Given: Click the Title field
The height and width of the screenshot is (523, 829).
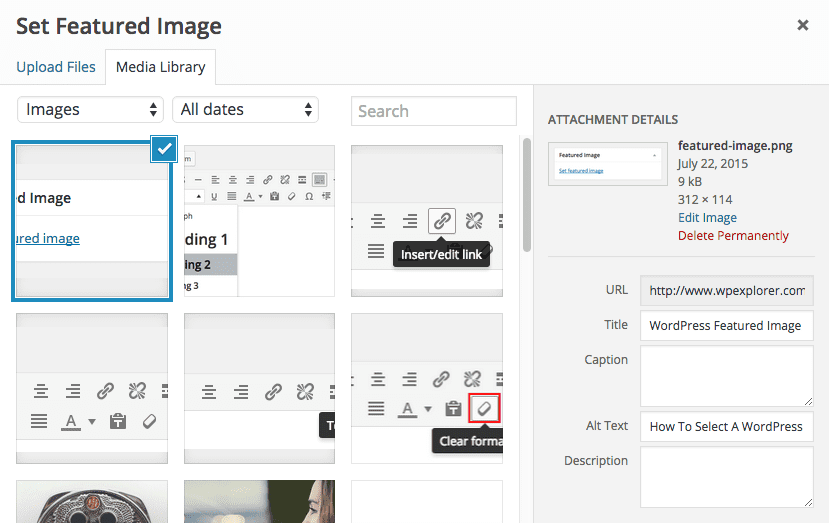Looking at the screenshot, I should tap(726, 325).
